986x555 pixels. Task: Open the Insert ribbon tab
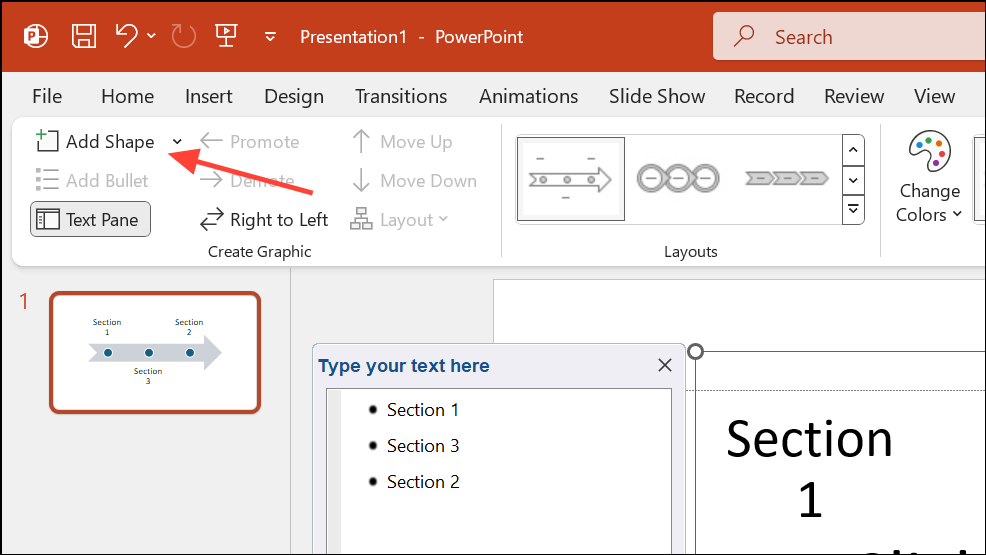pos(208,96)
